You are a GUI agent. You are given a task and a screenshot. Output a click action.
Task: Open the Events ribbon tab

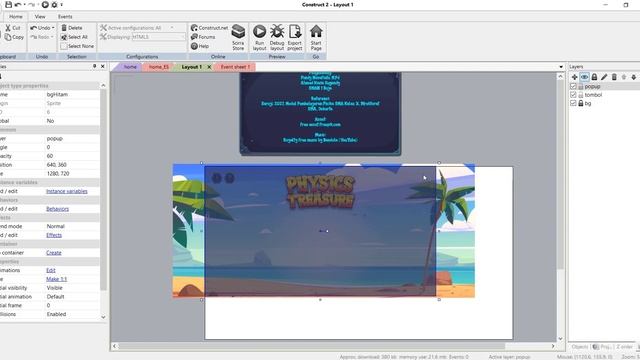pos(65,17)
